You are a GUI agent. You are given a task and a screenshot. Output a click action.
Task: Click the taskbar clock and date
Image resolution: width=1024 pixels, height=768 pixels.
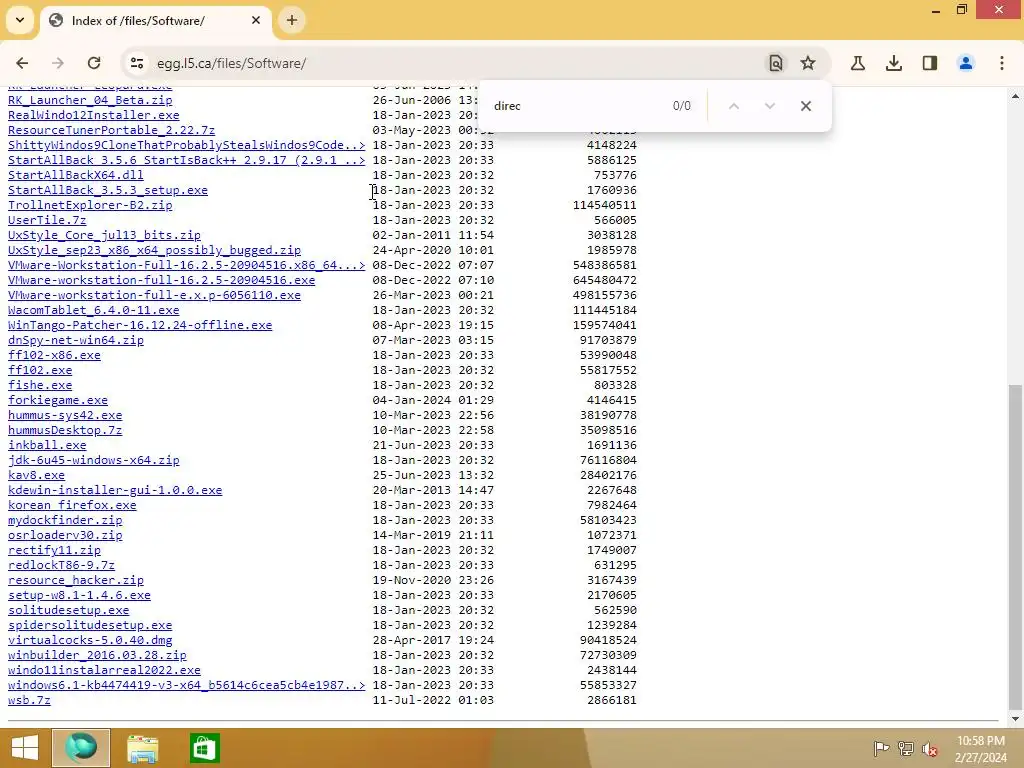[x=981, y=749]
